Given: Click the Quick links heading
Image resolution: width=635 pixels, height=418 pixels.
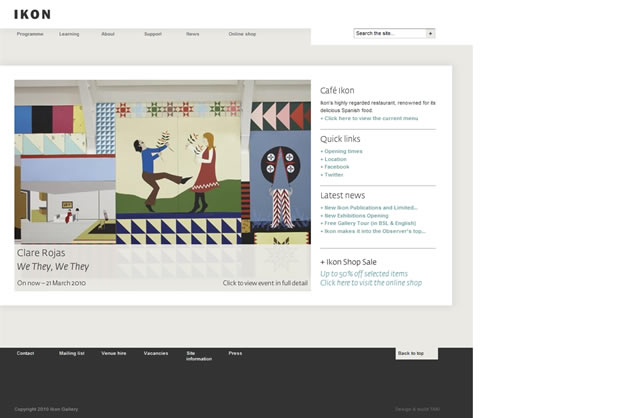Looking at the screenshot, I should pos(340,139).
